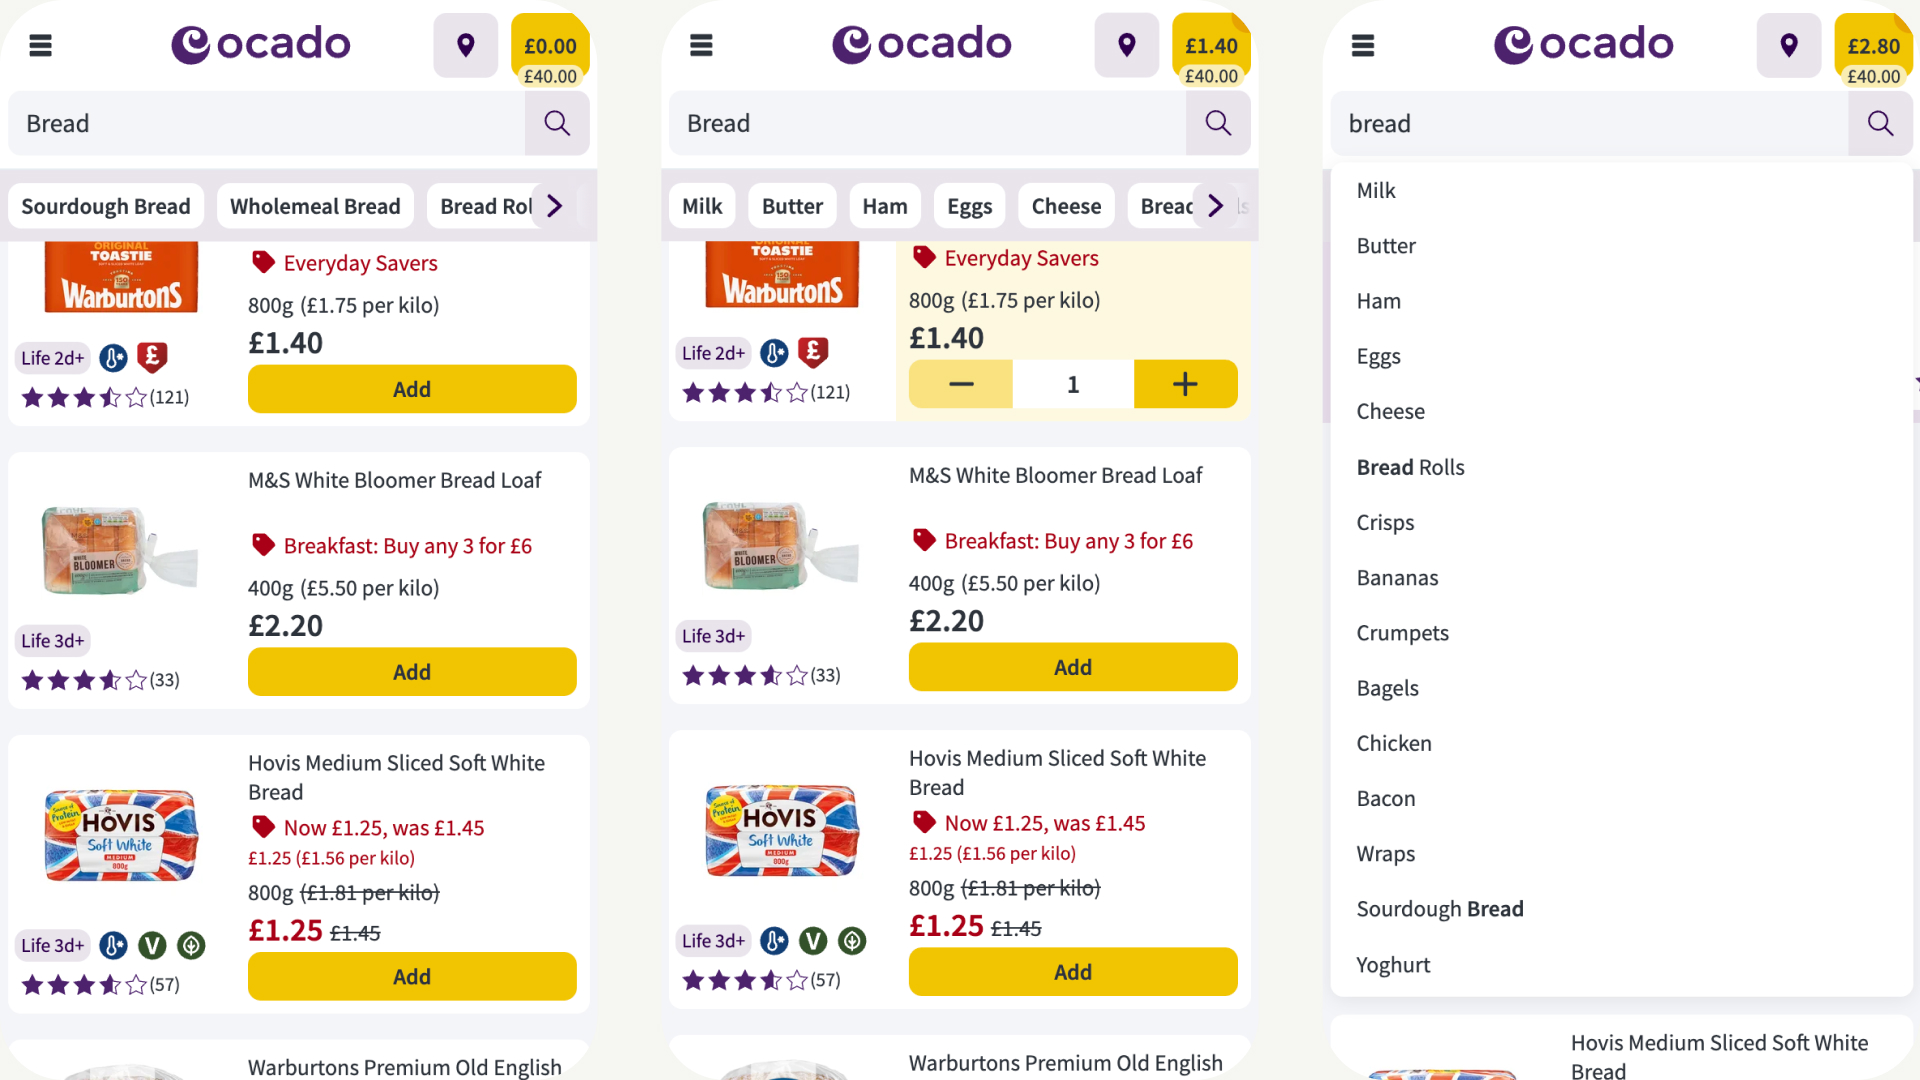Click star rating (33) on left M&S Bloomer
The width and height of the screenshot is (1920, 1080).
click(x=100, y=680)
